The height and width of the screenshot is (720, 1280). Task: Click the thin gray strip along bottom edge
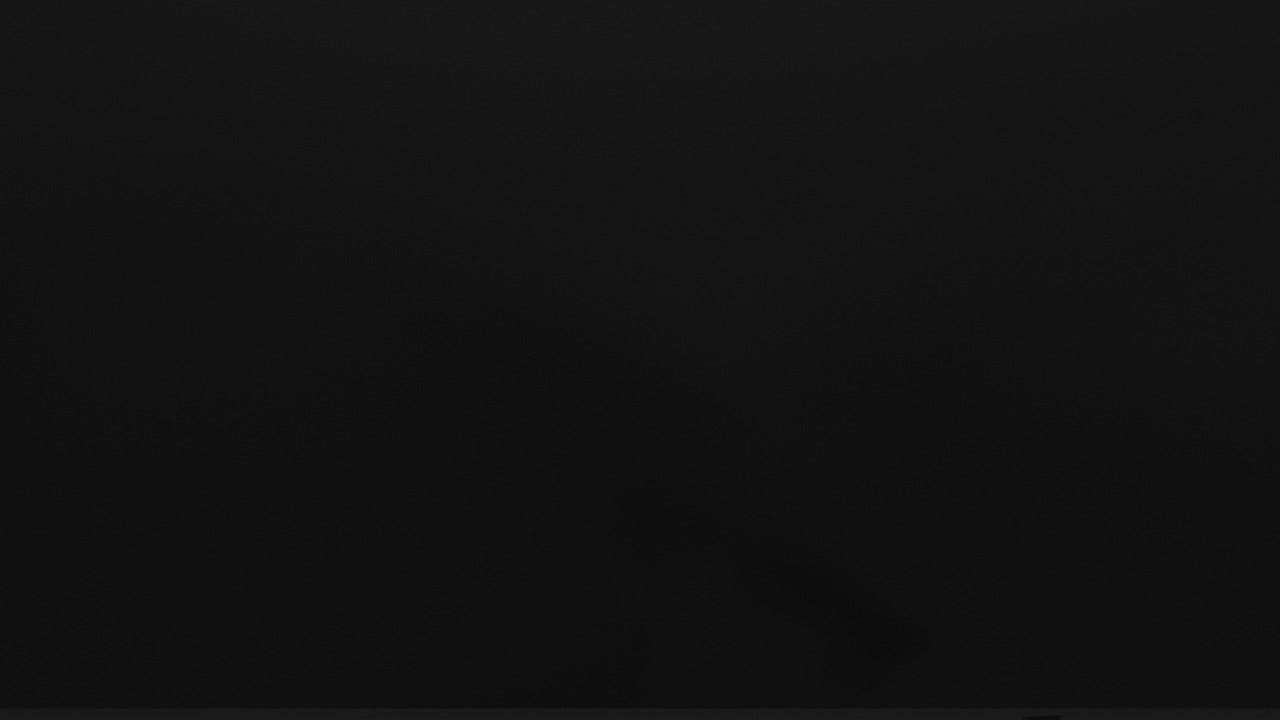pyautogui.click(x=640, y=715)
